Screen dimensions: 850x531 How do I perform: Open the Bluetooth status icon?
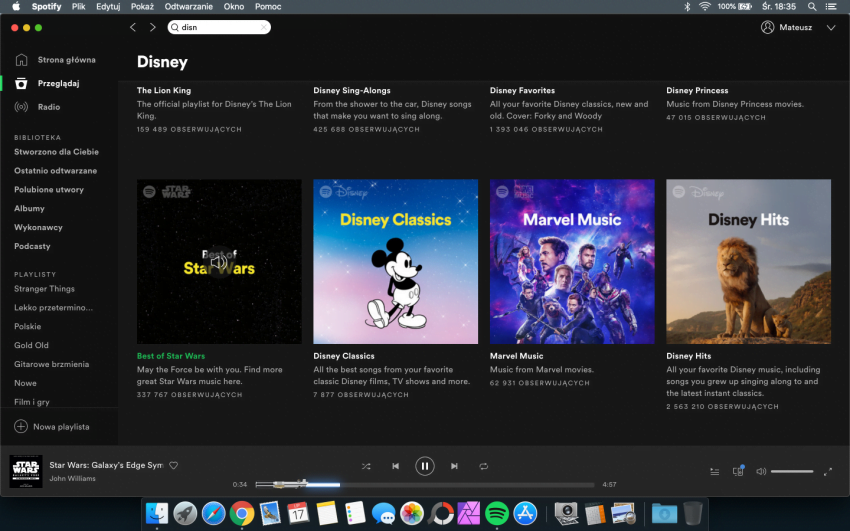click(687, 7)
